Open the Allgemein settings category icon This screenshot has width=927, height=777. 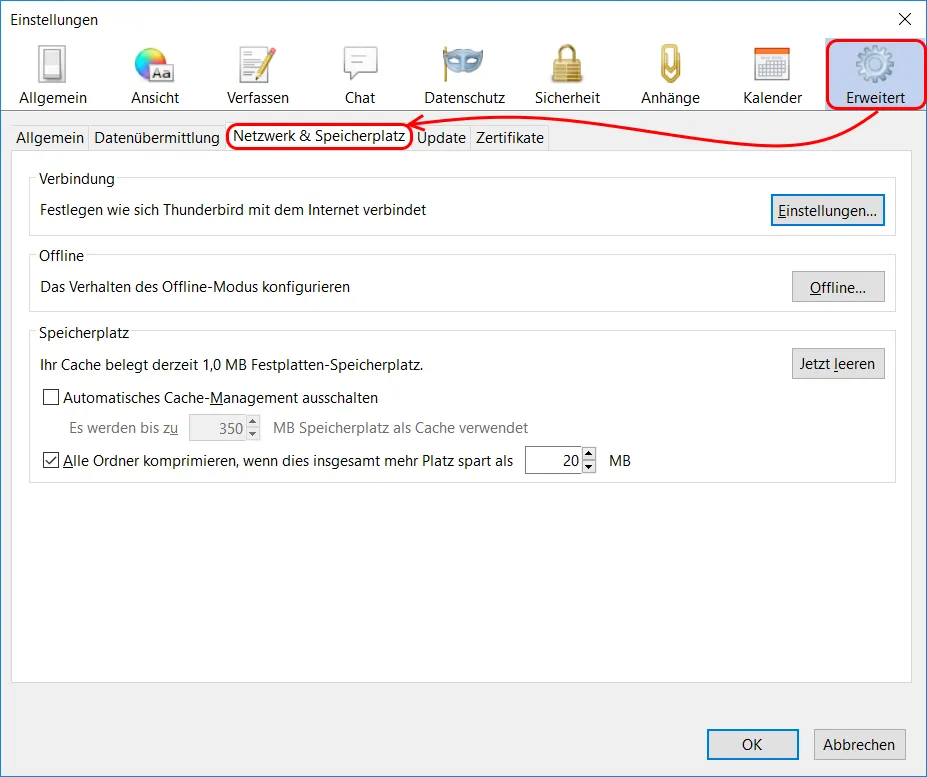tap(53, 75)
